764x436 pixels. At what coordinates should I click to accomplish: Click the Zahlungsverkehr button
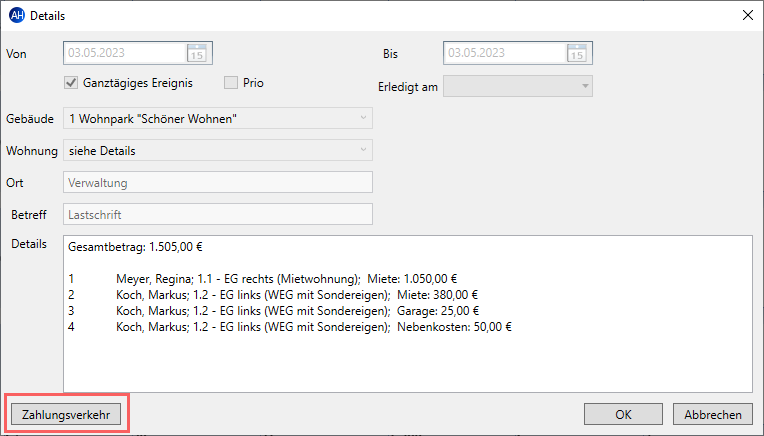(66, 415)
